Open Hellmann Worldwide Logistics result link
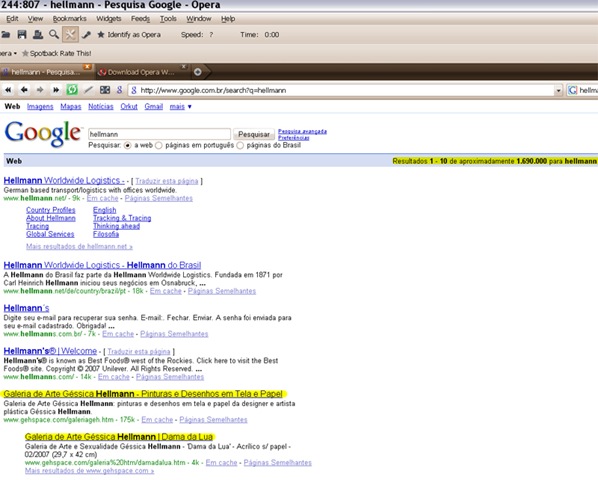The width and height of the screenshot is (598, 480). pos(64,180)
